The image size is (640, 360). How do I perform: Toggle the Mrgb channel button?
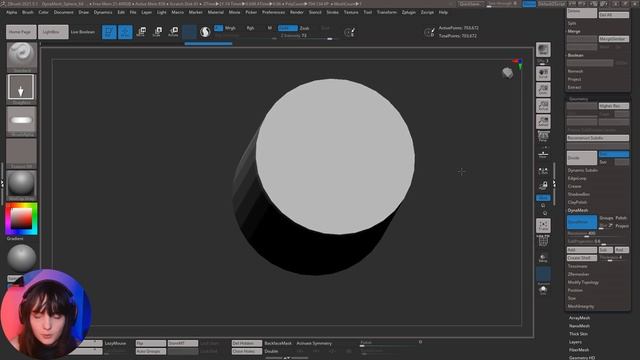230,28
